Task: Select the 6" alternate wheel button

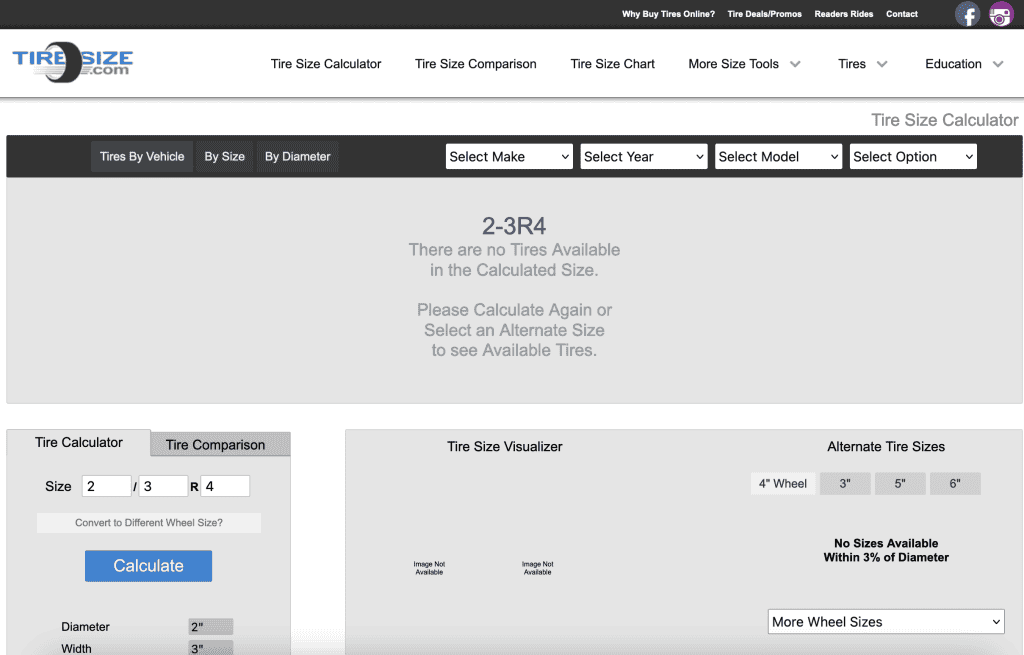Action: pos(955,484)
